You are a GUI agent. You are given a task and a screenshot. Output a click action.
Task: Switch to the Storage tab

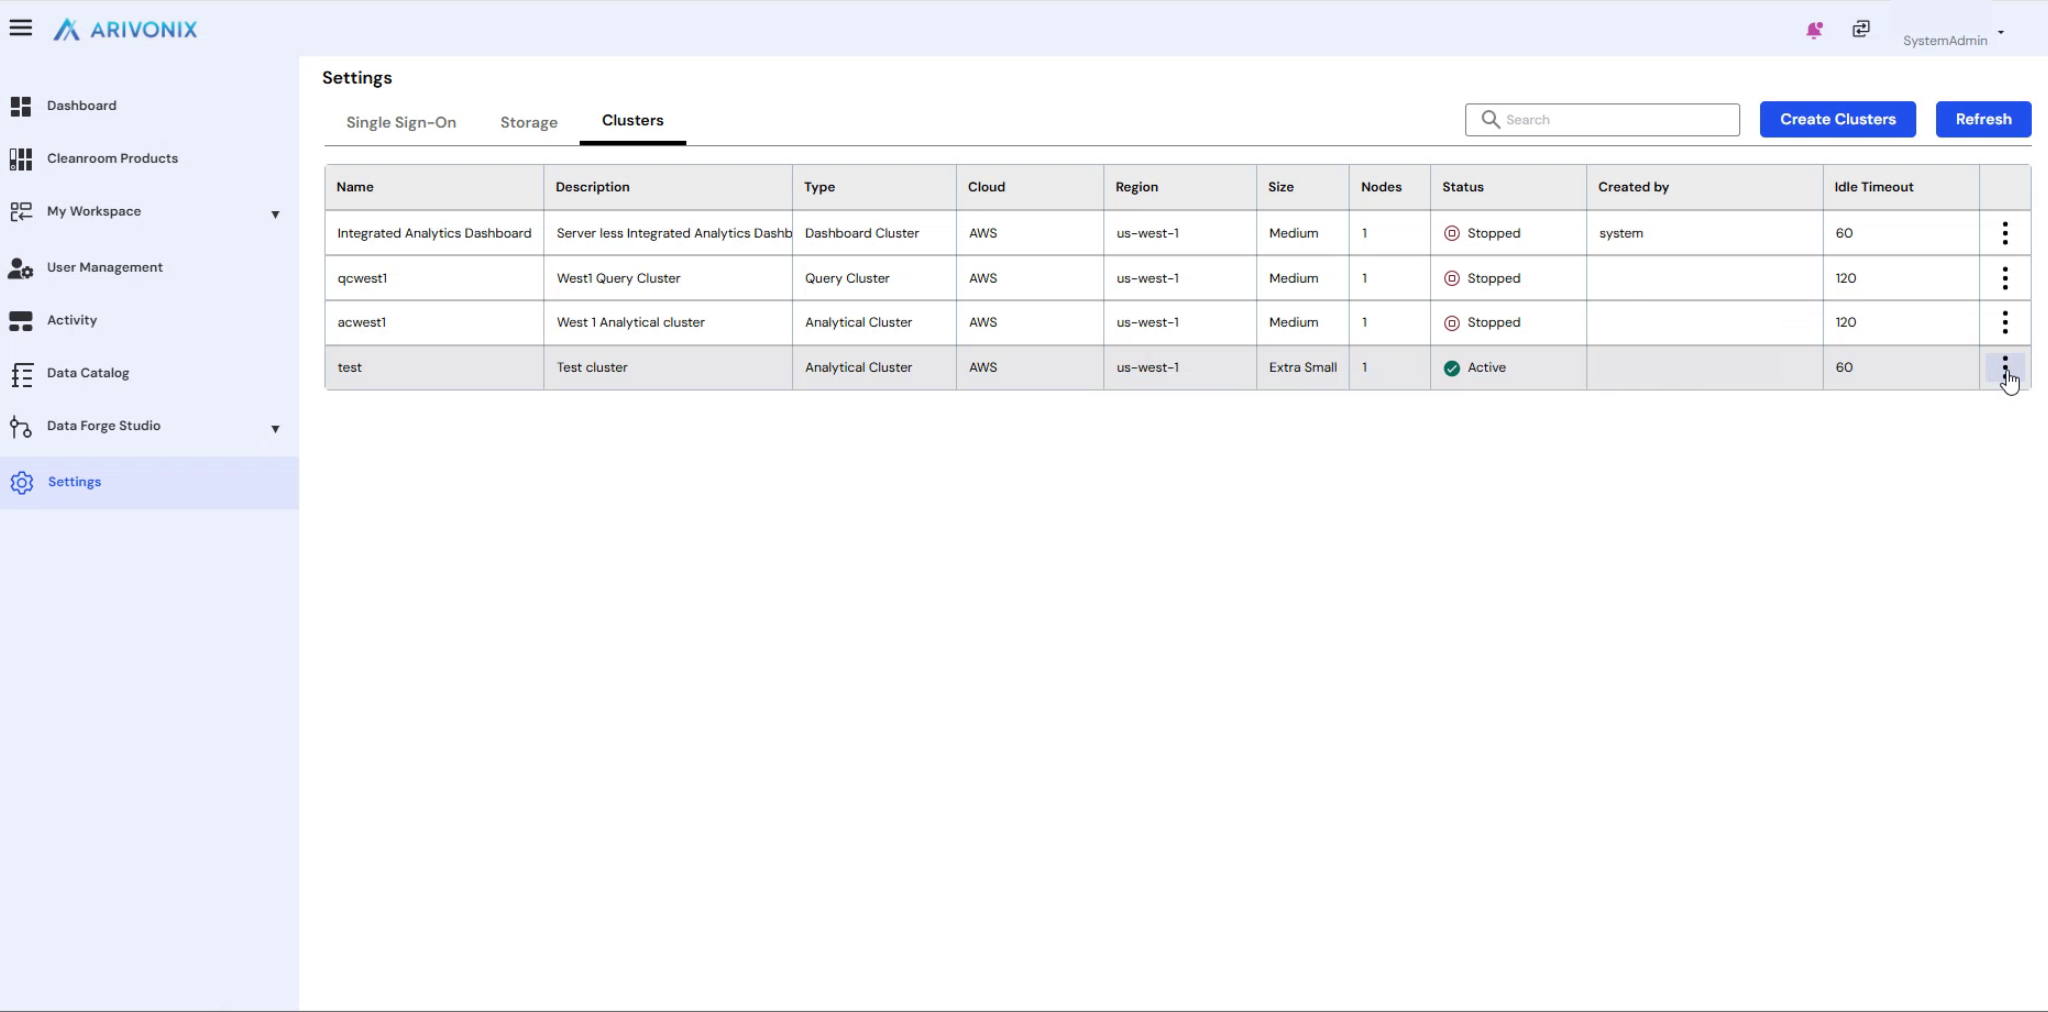[x=529, y=122]
